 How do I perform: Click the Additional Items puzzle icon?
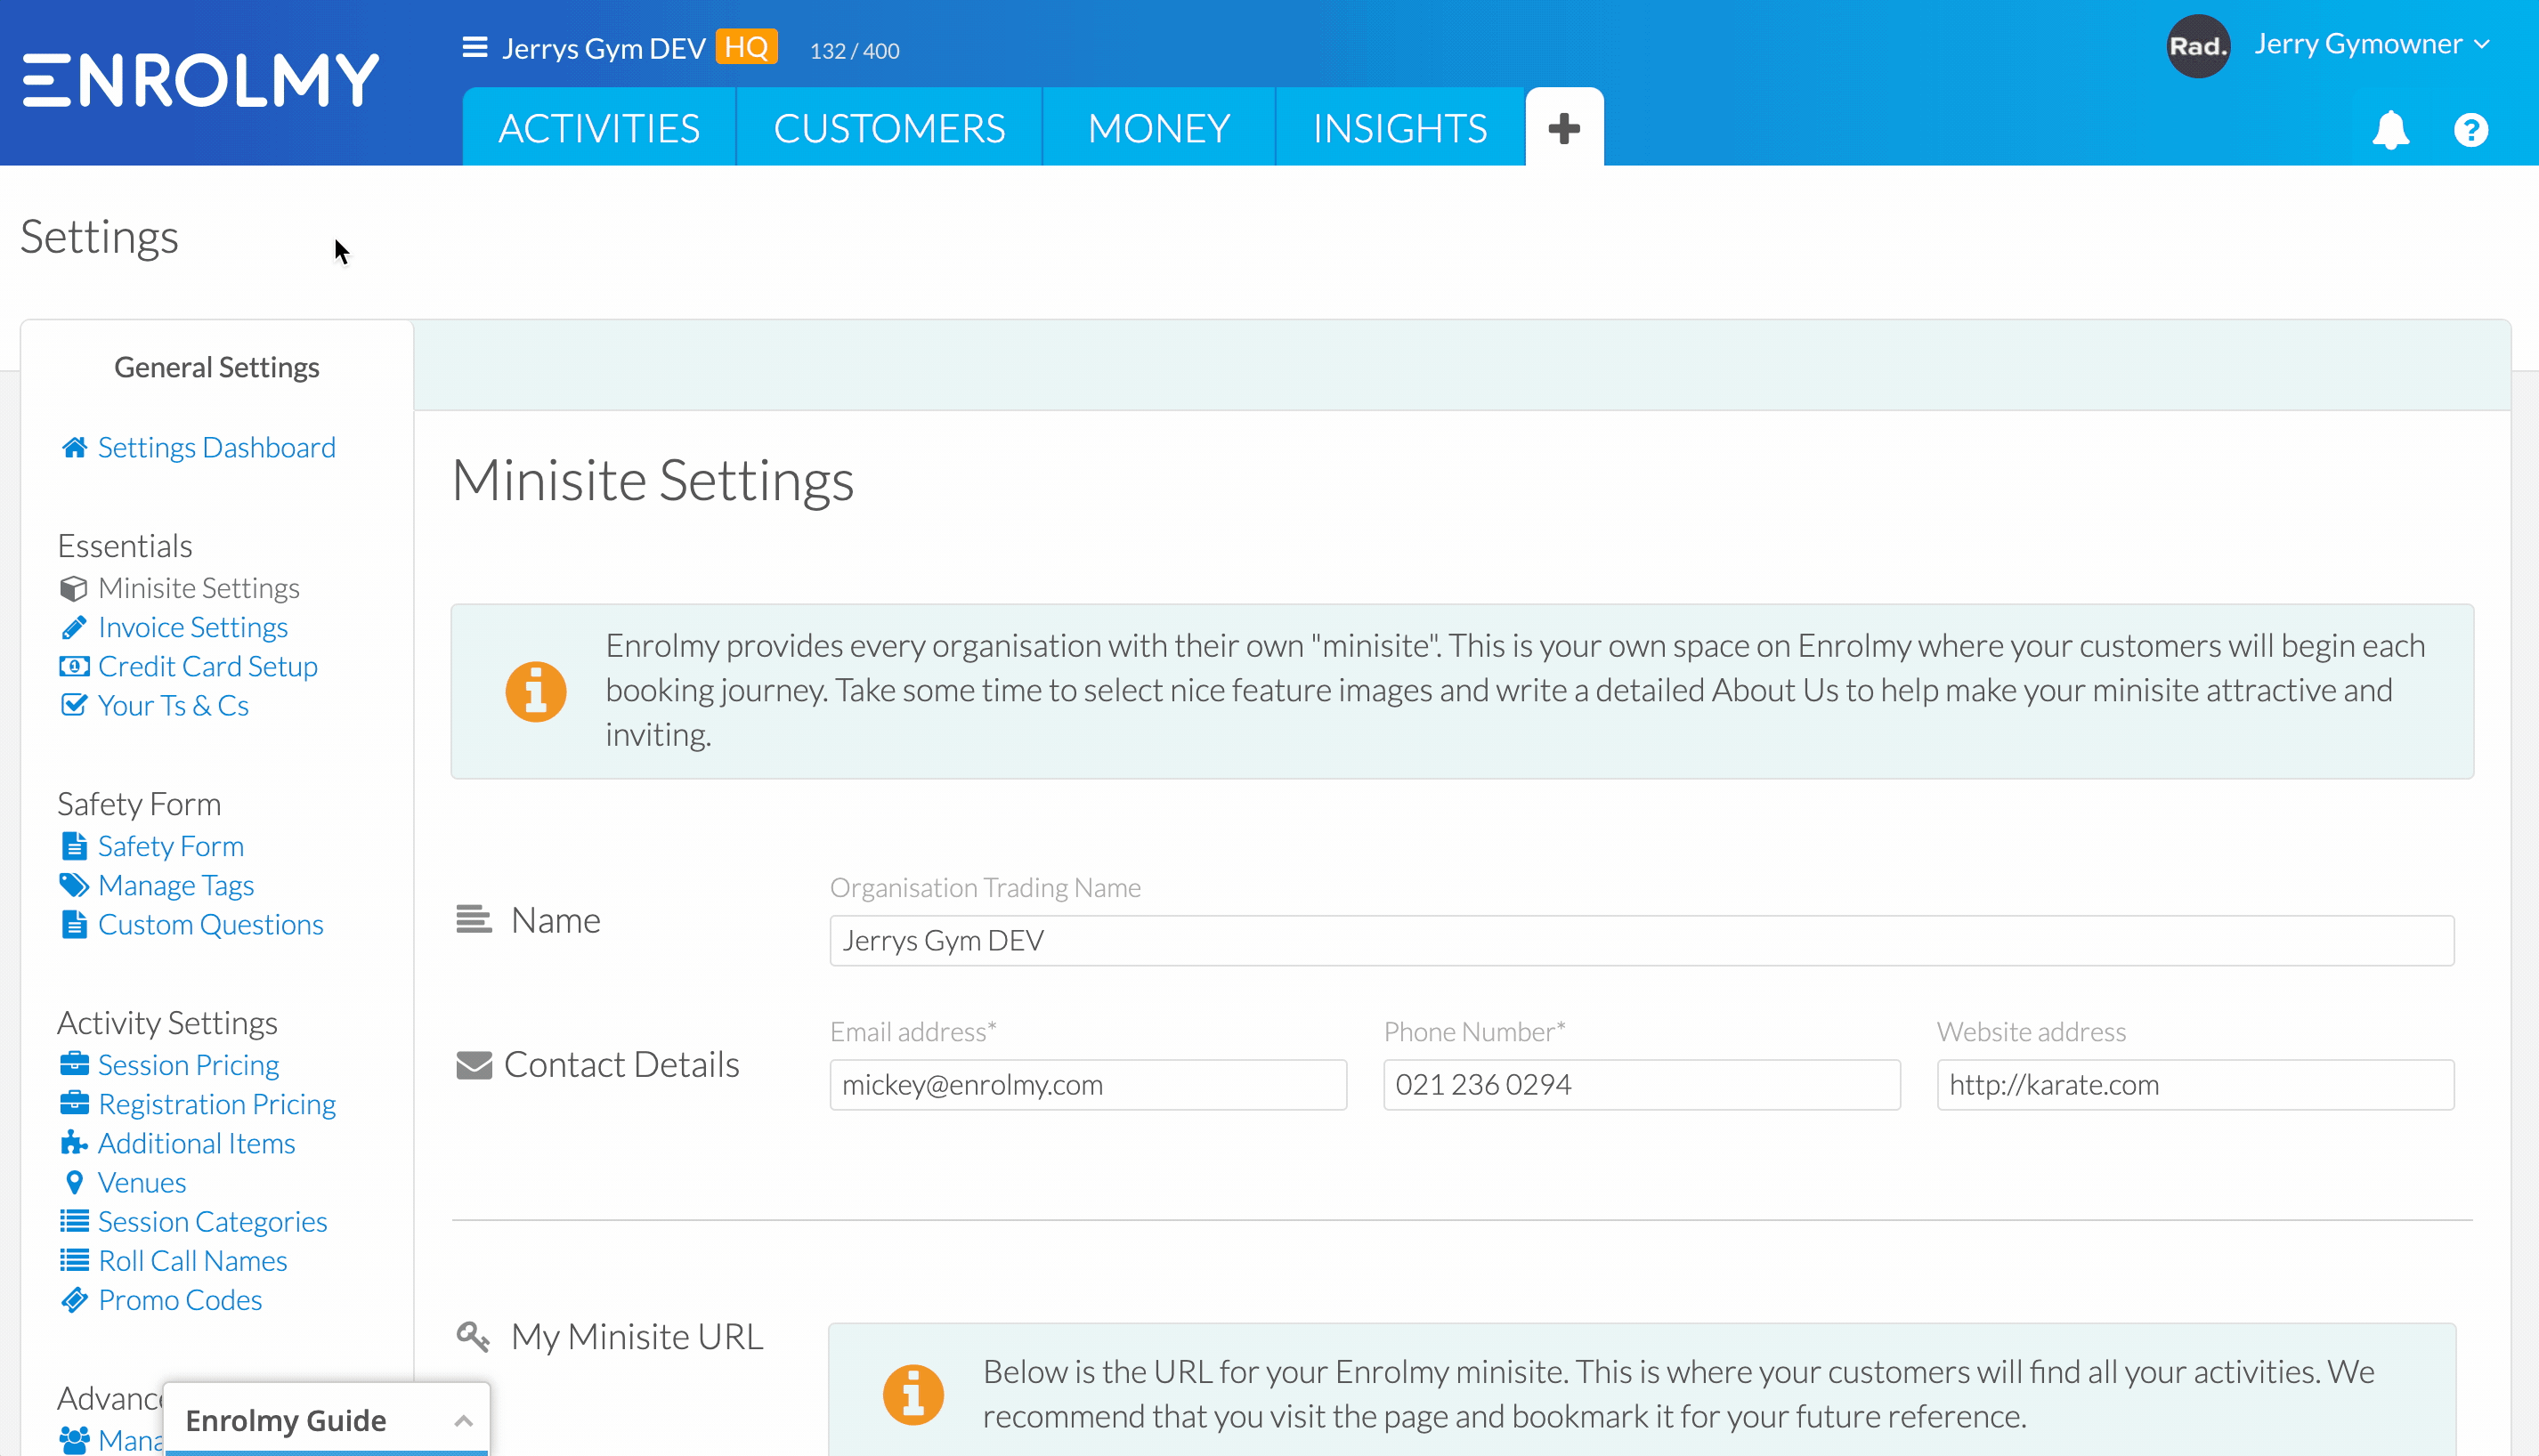tap(74, 1142)
